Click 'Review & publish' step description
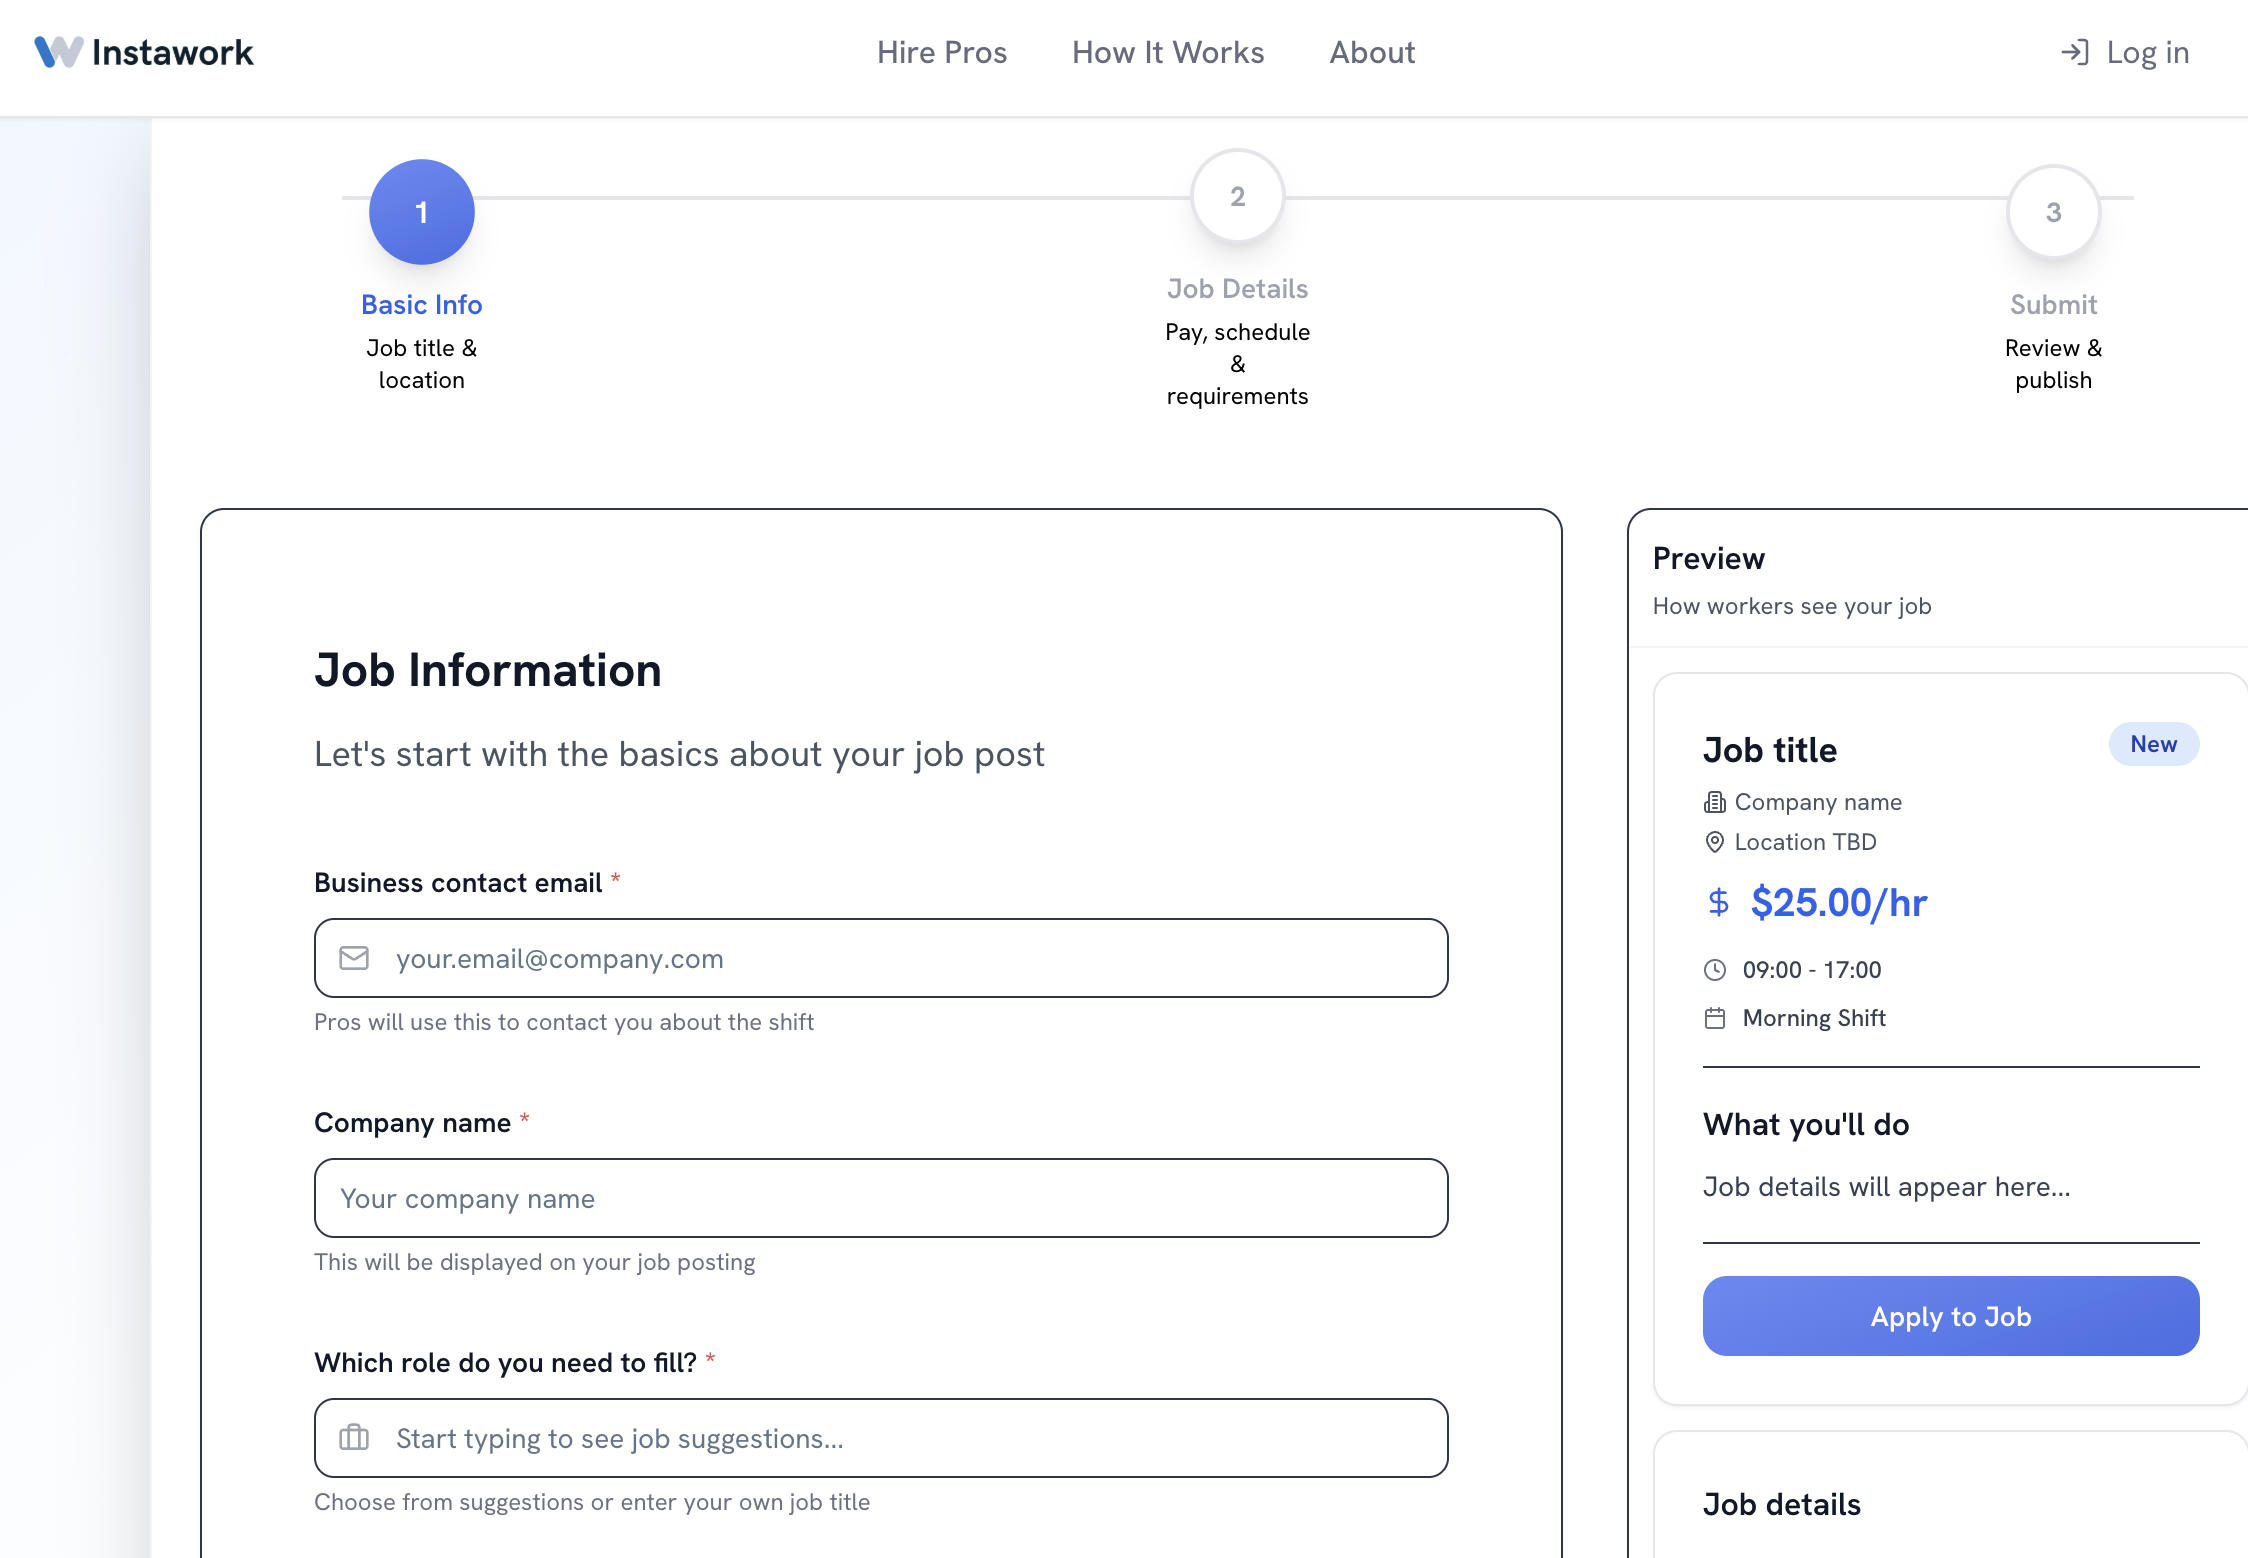This screenshot has height=1558, width=2248. click(x=2054, y=364)
